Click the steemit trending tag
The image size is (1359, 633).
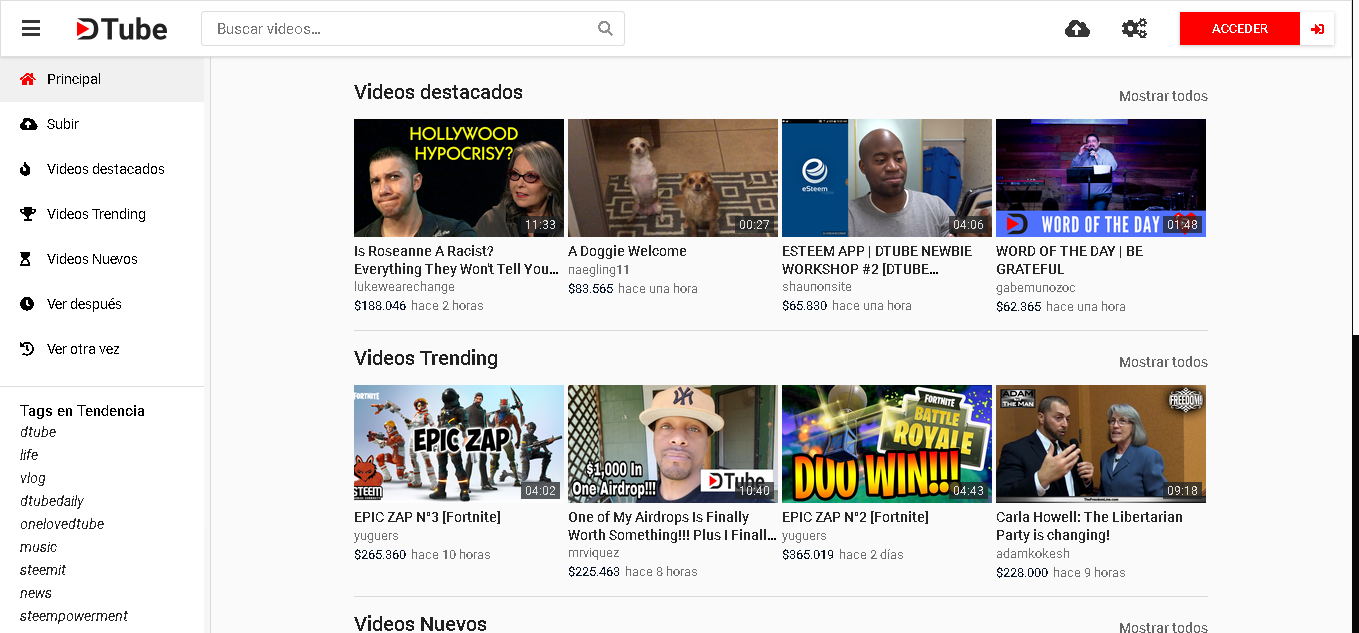(43, 570)
